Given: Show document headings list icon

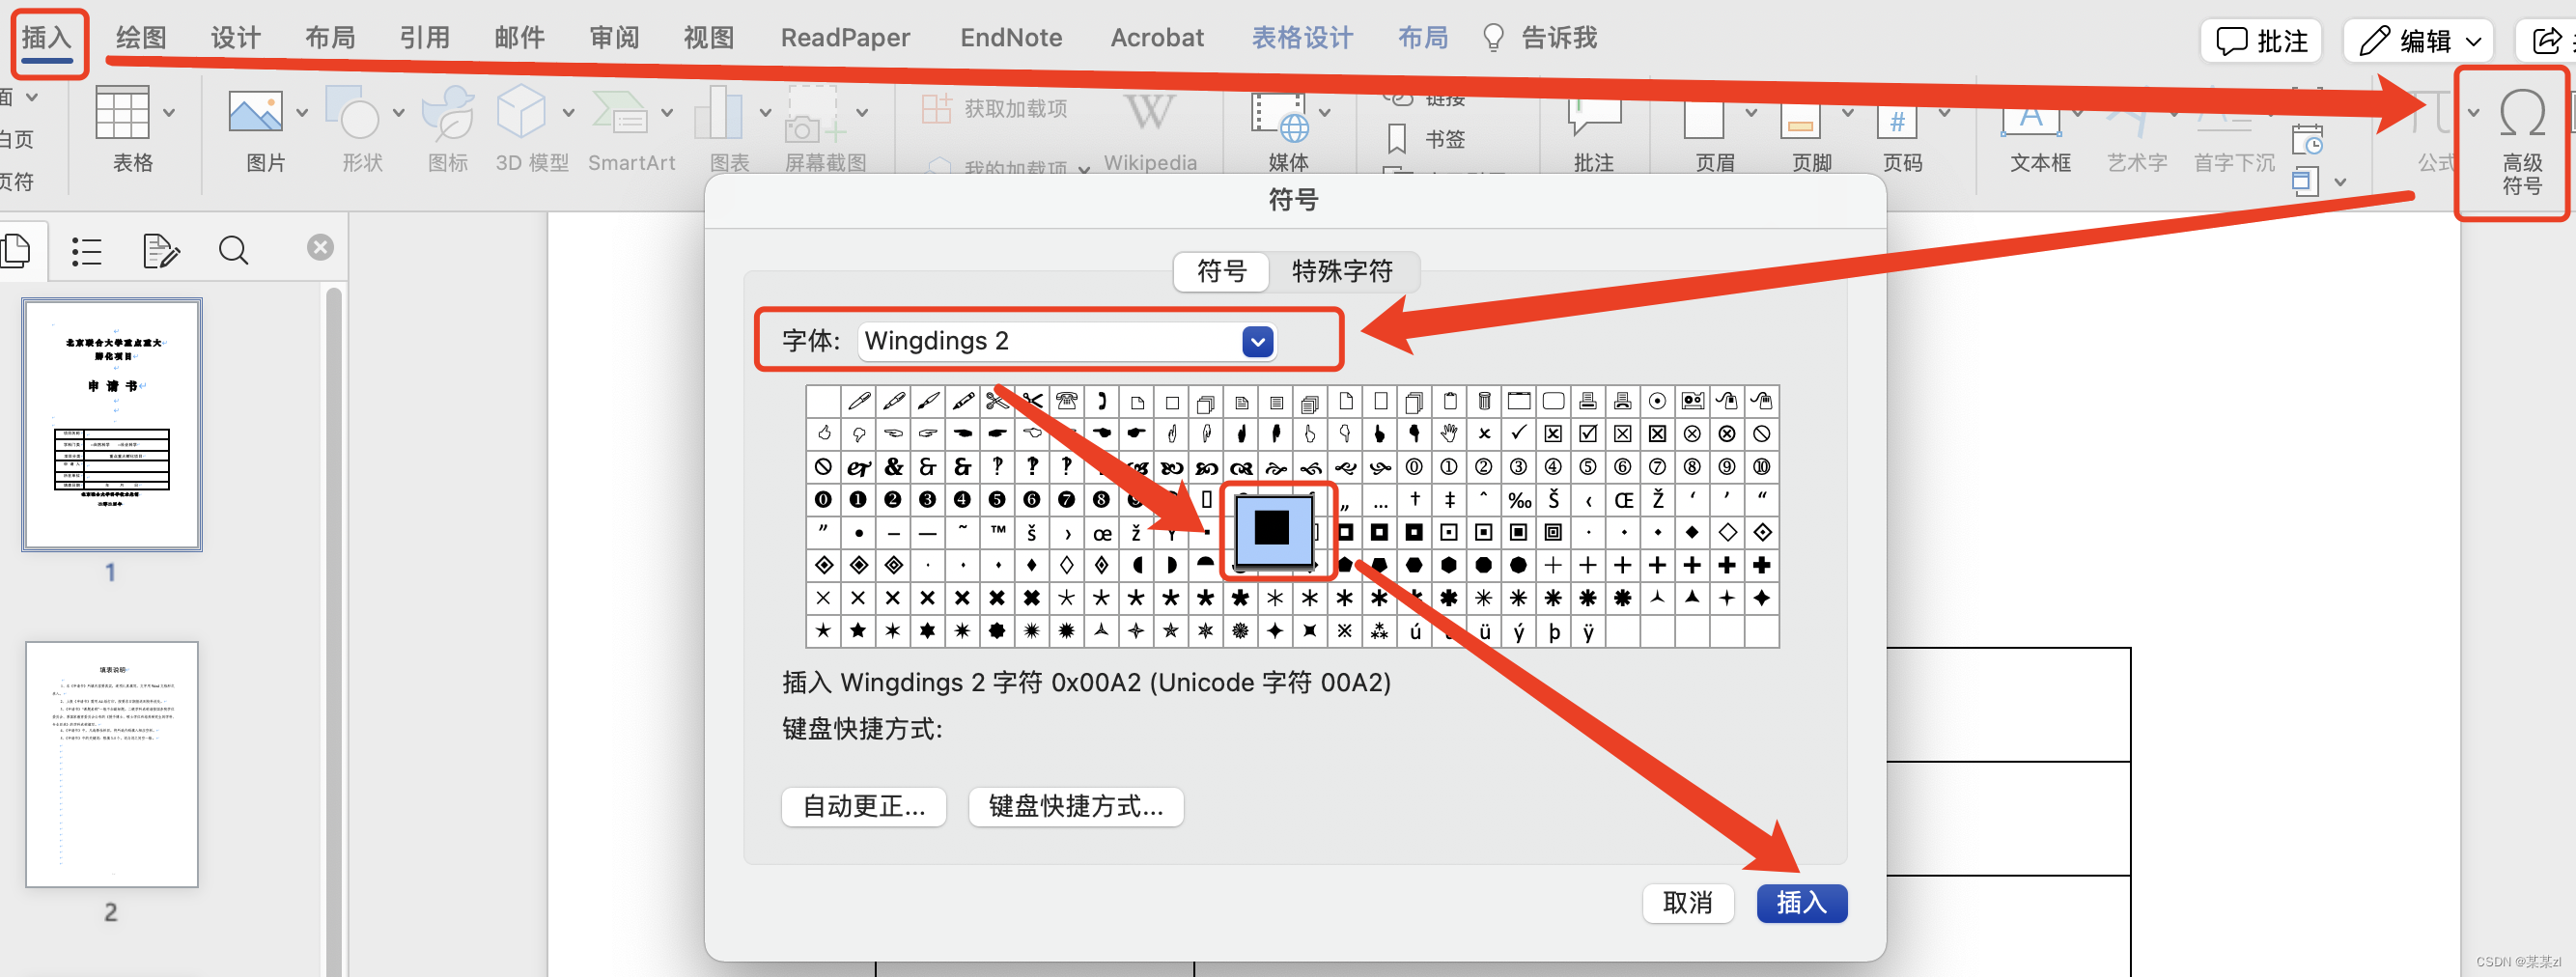Looking at the screenshot, I should click(87, 250).
